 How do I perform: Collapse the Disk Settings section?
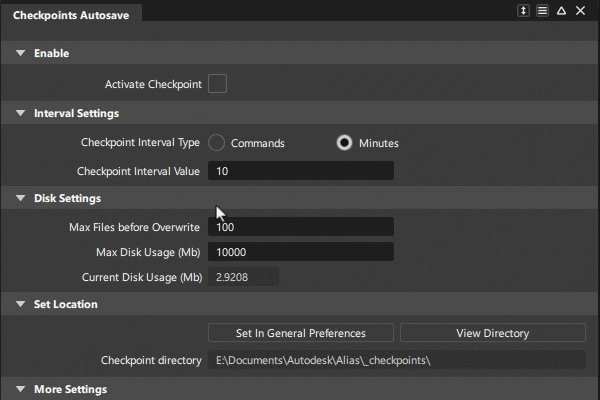pyautogui.click(x=20, y=198)
